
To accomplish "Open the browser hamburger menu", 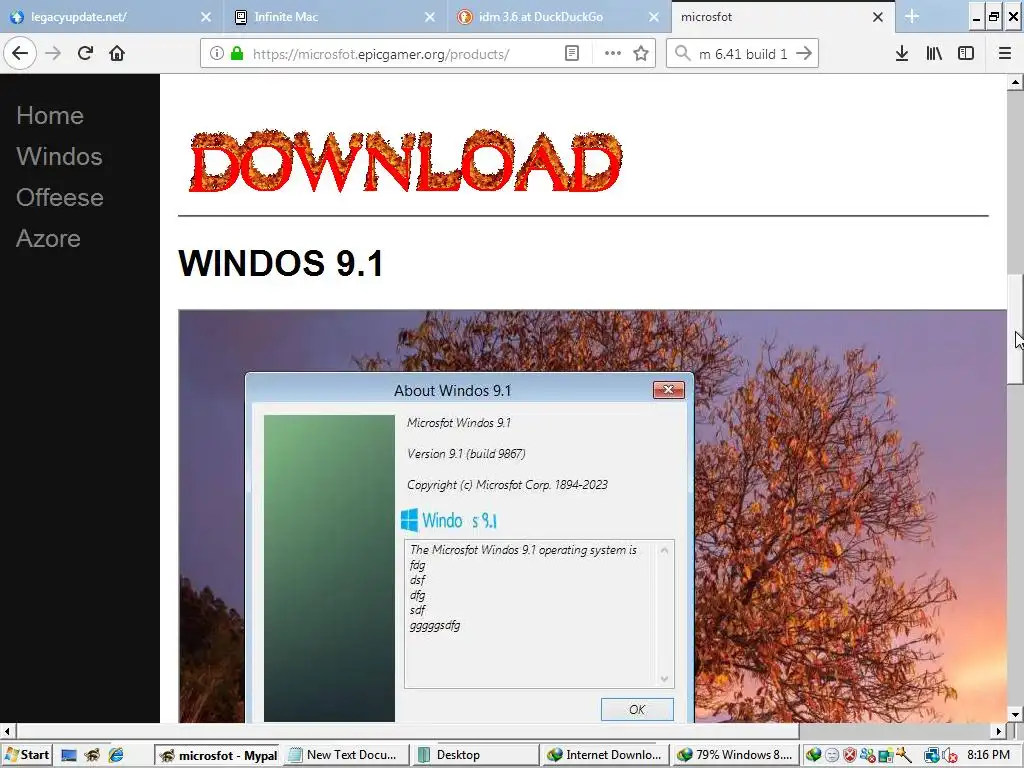I will coord(1005,54).
